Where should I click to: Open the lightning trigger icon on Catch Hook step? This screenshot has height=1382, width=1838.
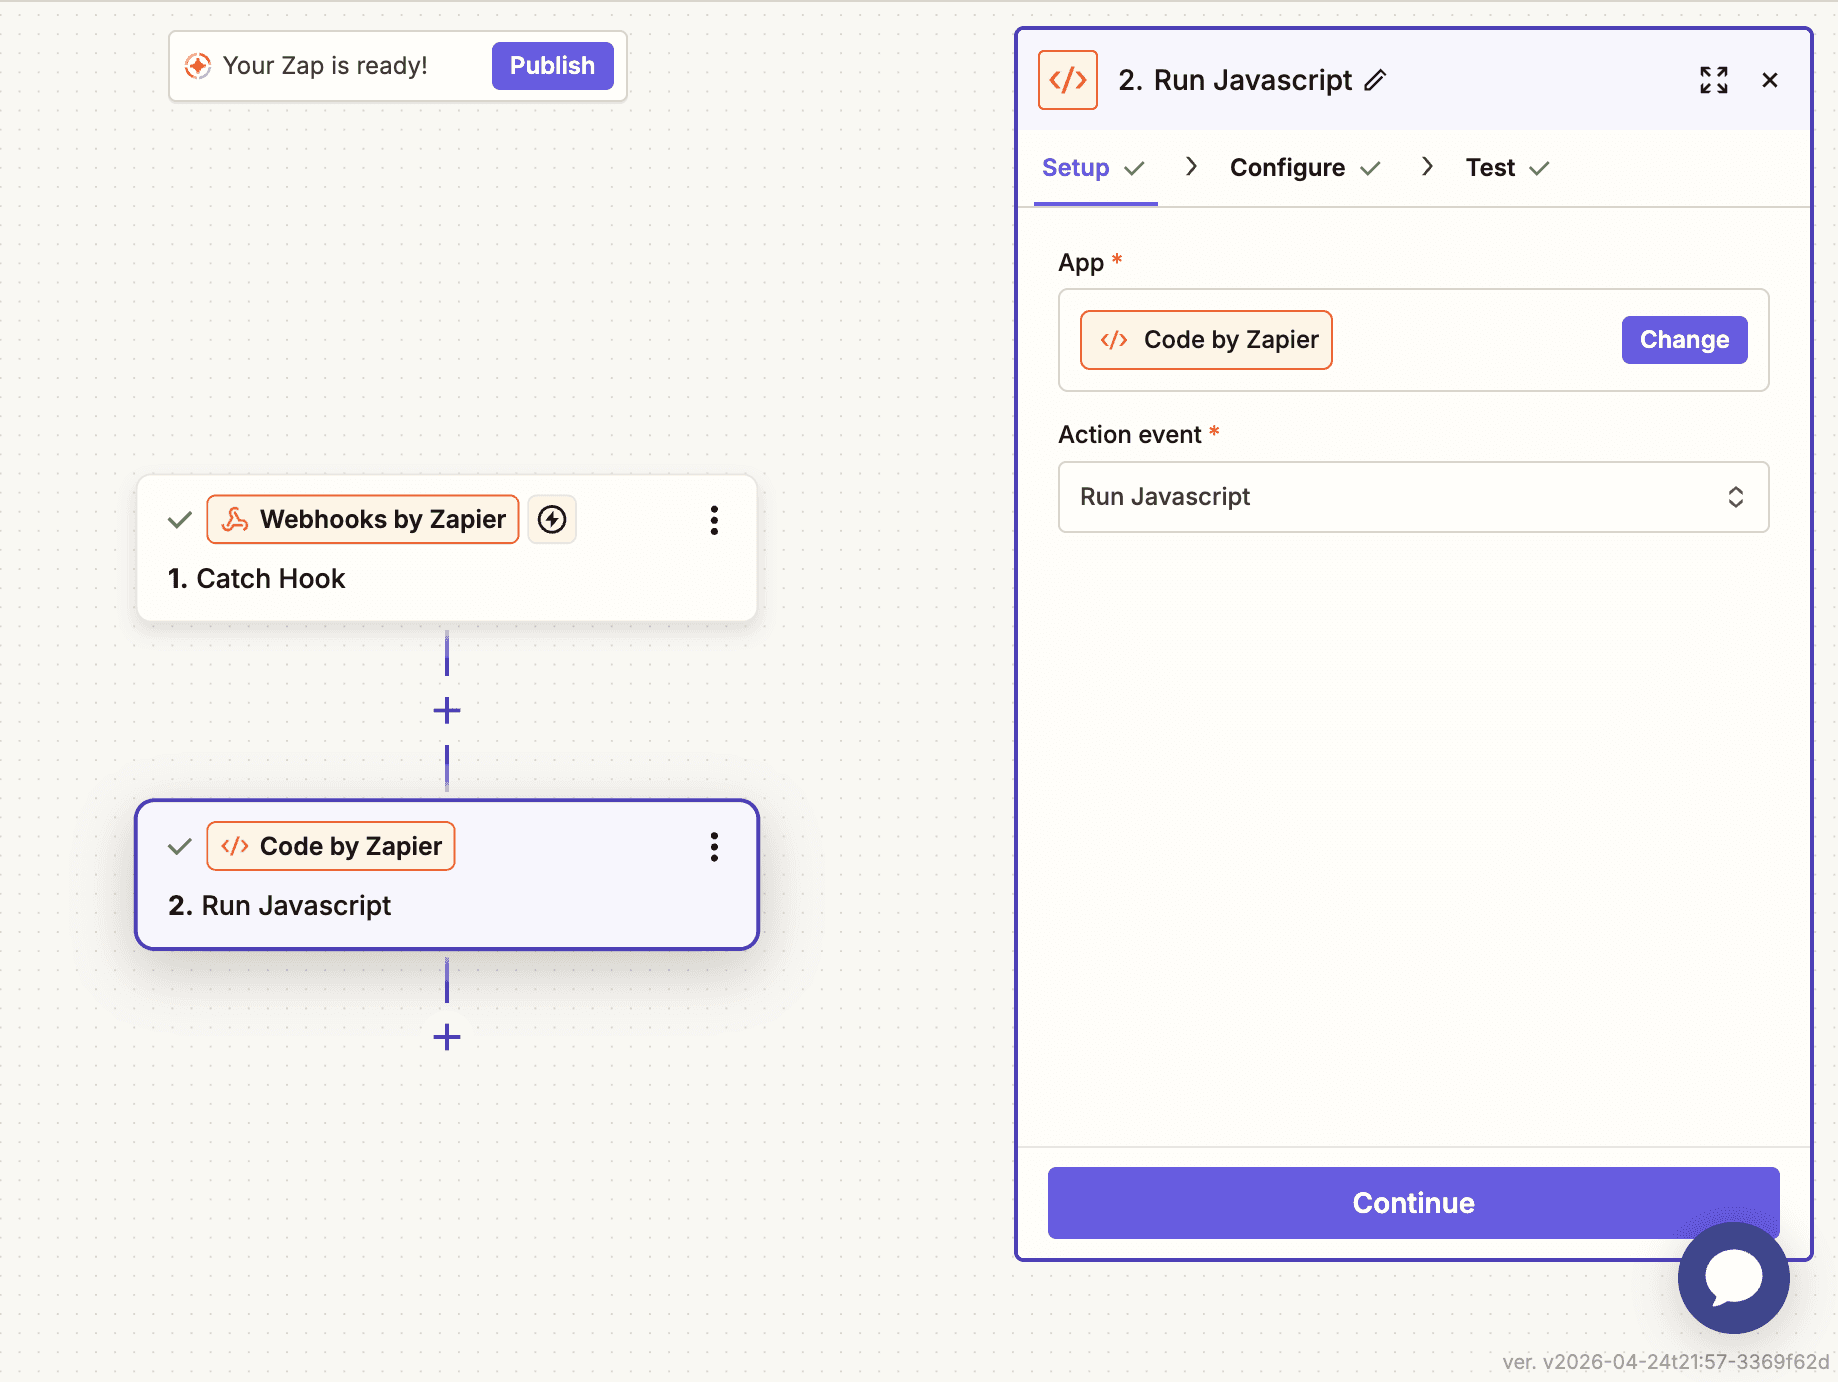pos(551,519)
